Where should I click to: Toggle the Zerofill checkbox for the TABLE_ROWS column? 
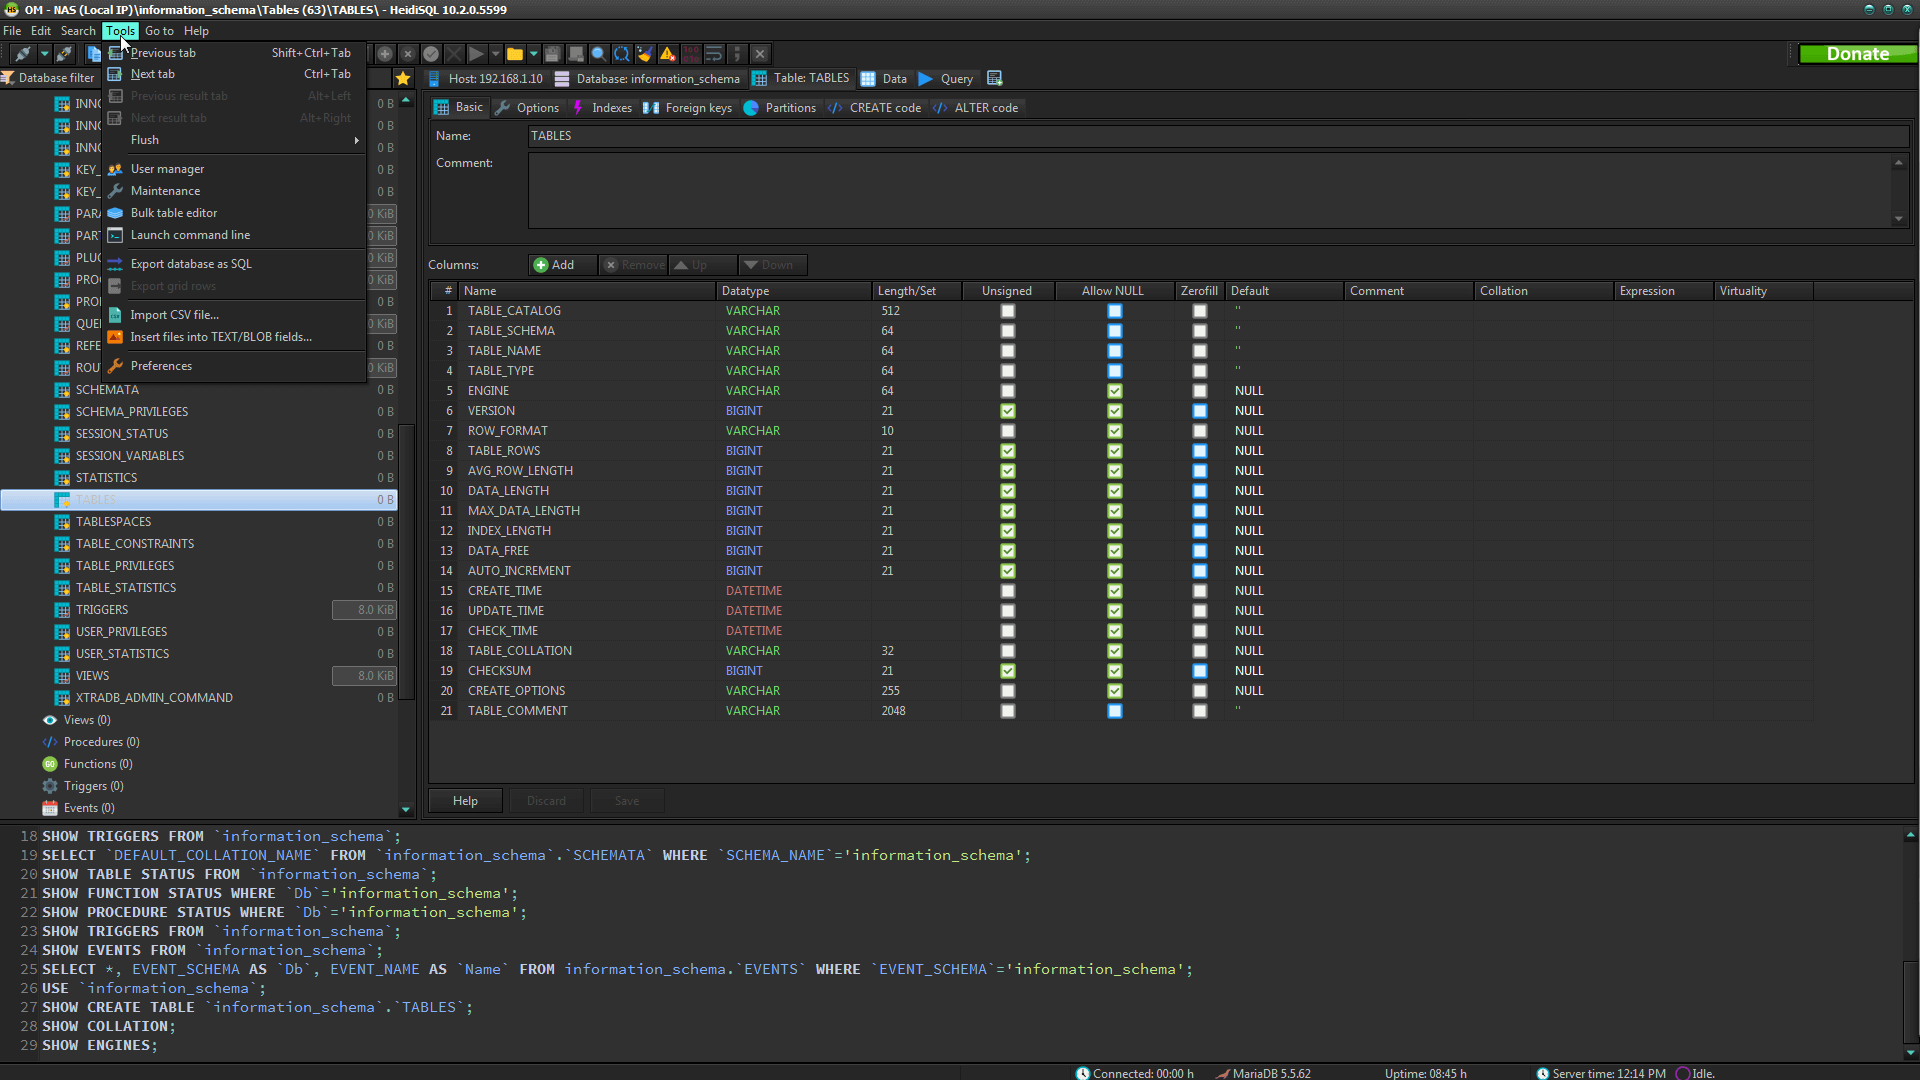tap(1199, 451)
